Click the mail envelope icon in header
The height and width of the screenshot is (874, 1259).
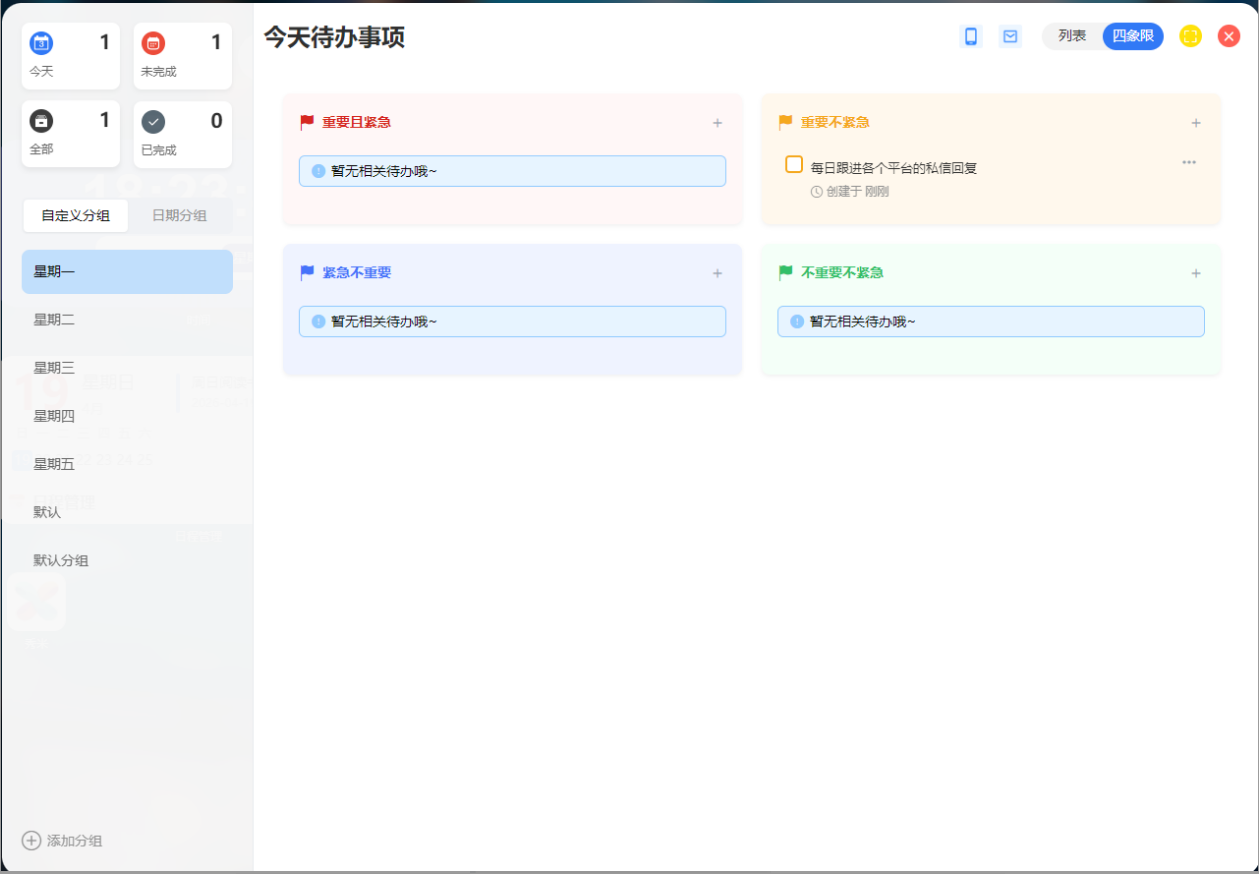1010,37
